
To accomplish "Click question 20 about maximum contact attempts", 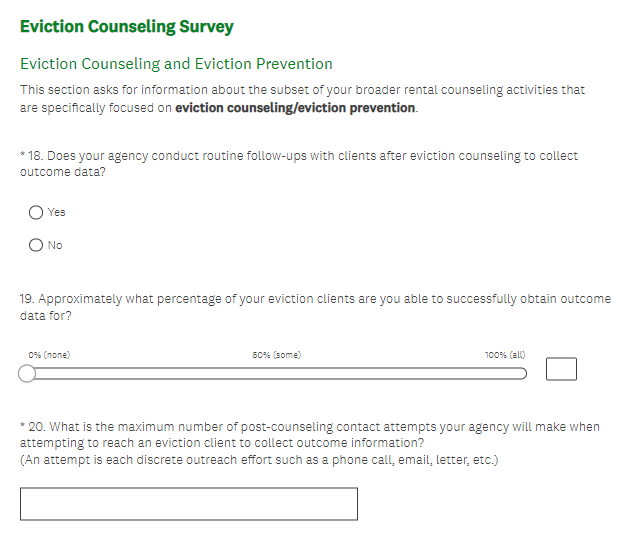I will pos(310,434).
